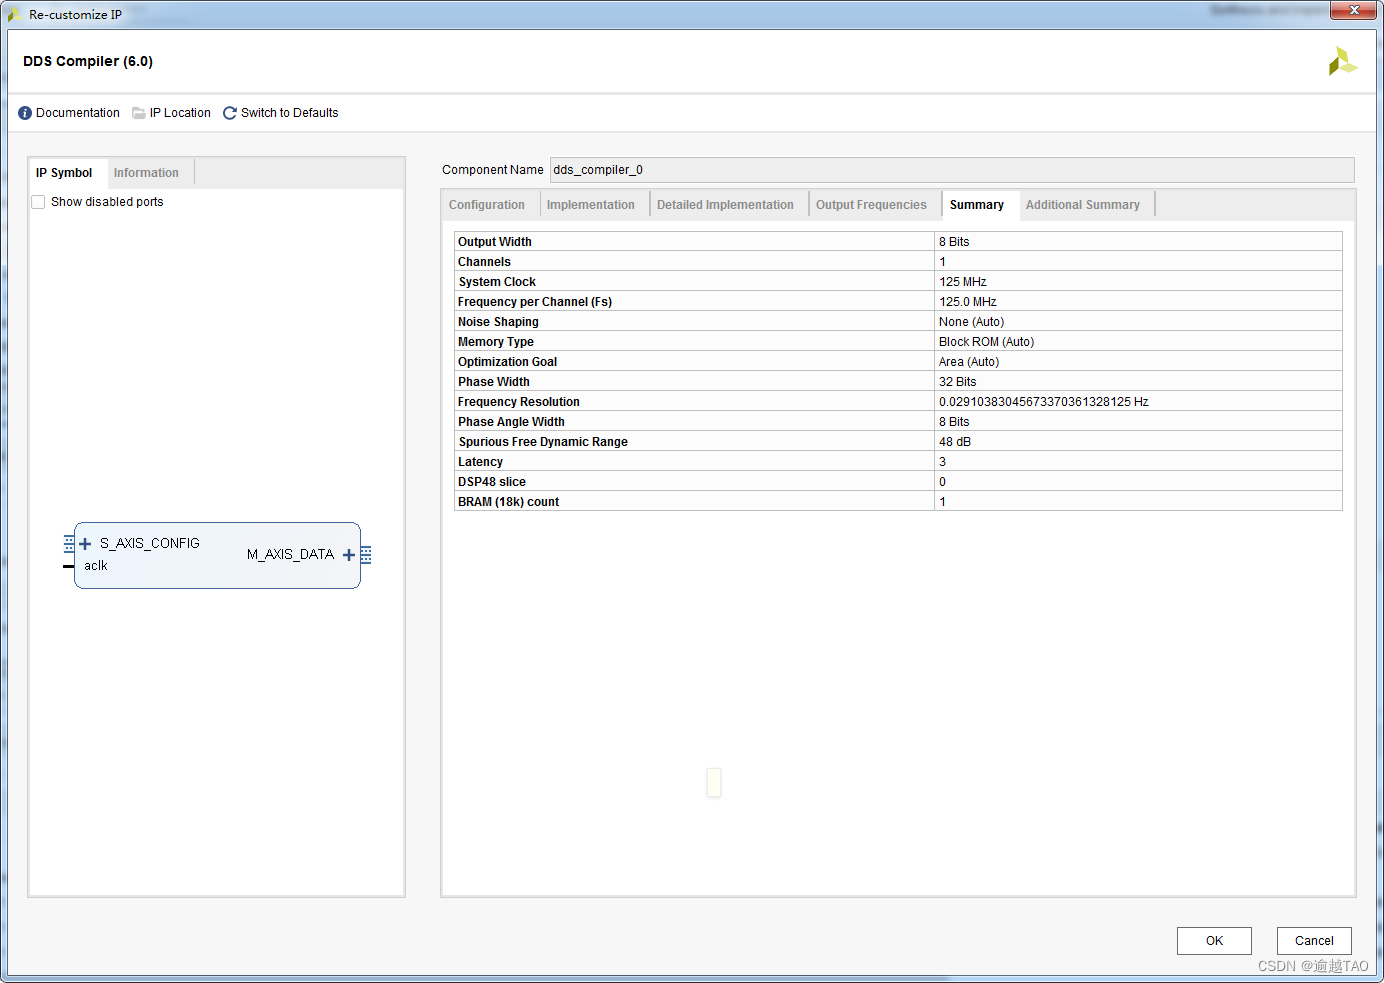Select the DSP48 slice row label
Viewport: 1384px width, 983px height.
point(492,482)
